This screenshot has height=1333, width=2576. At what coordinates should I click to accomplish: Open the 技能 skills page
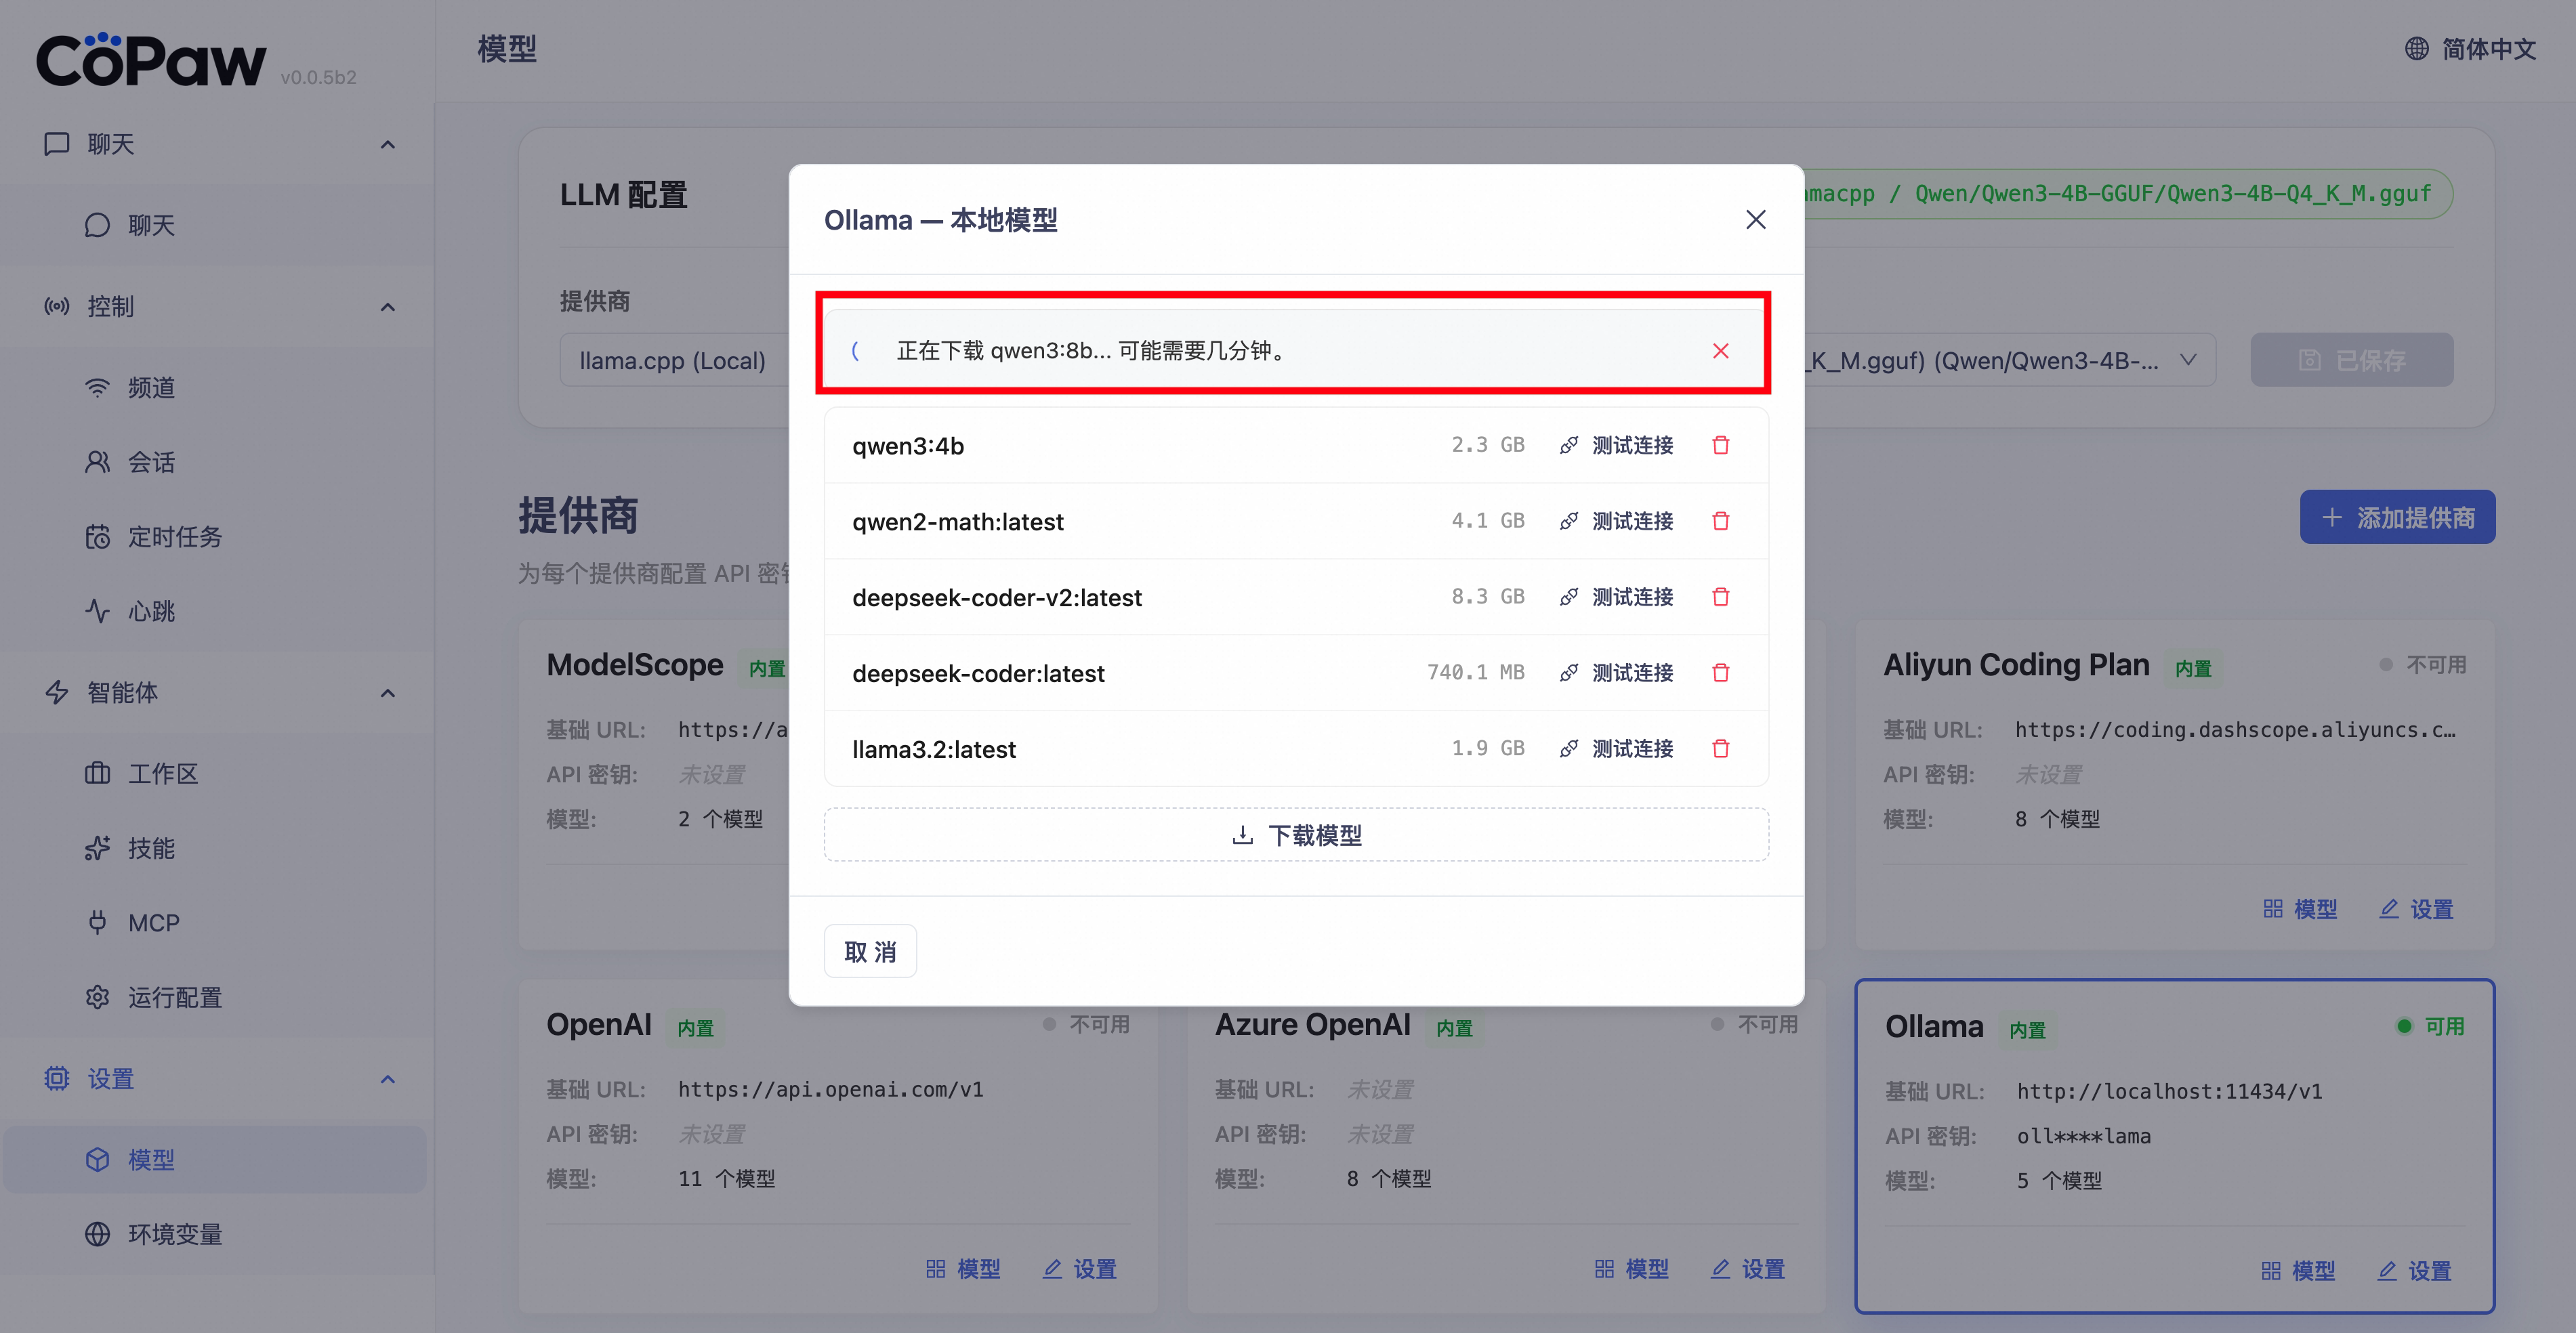(151, 849)
